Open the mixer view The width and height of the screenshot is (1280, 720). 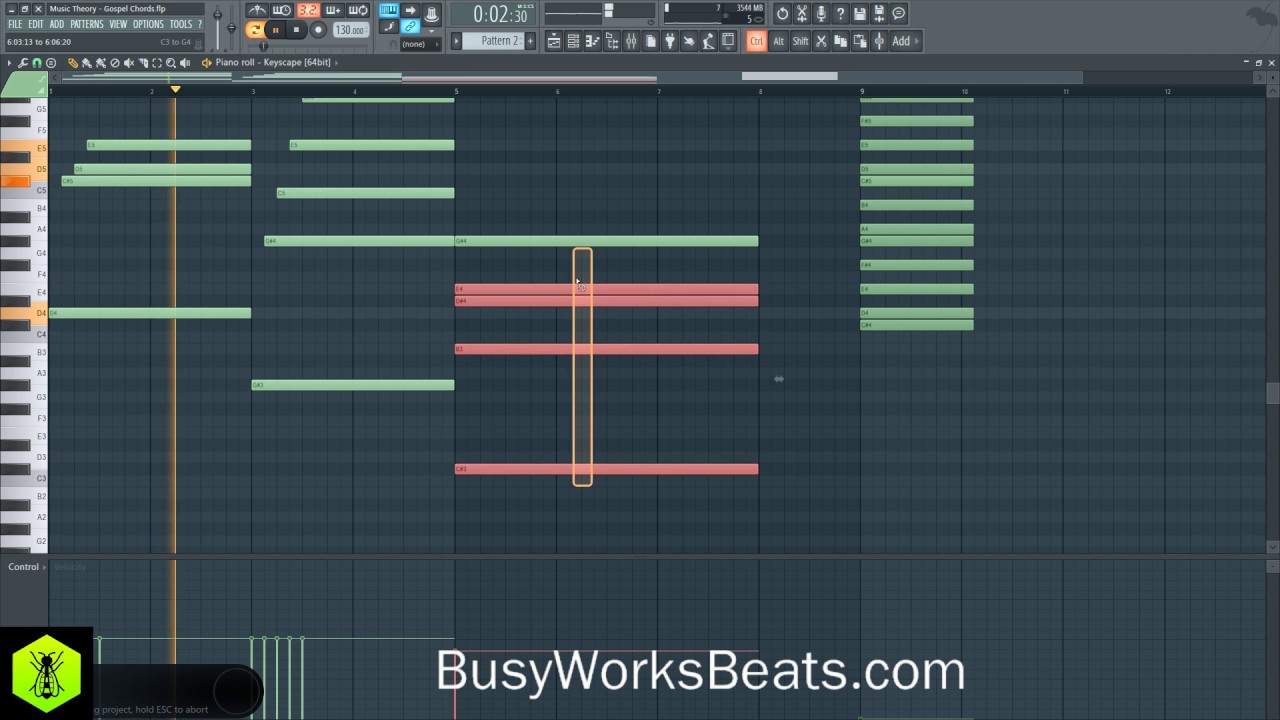pos(631,41)
